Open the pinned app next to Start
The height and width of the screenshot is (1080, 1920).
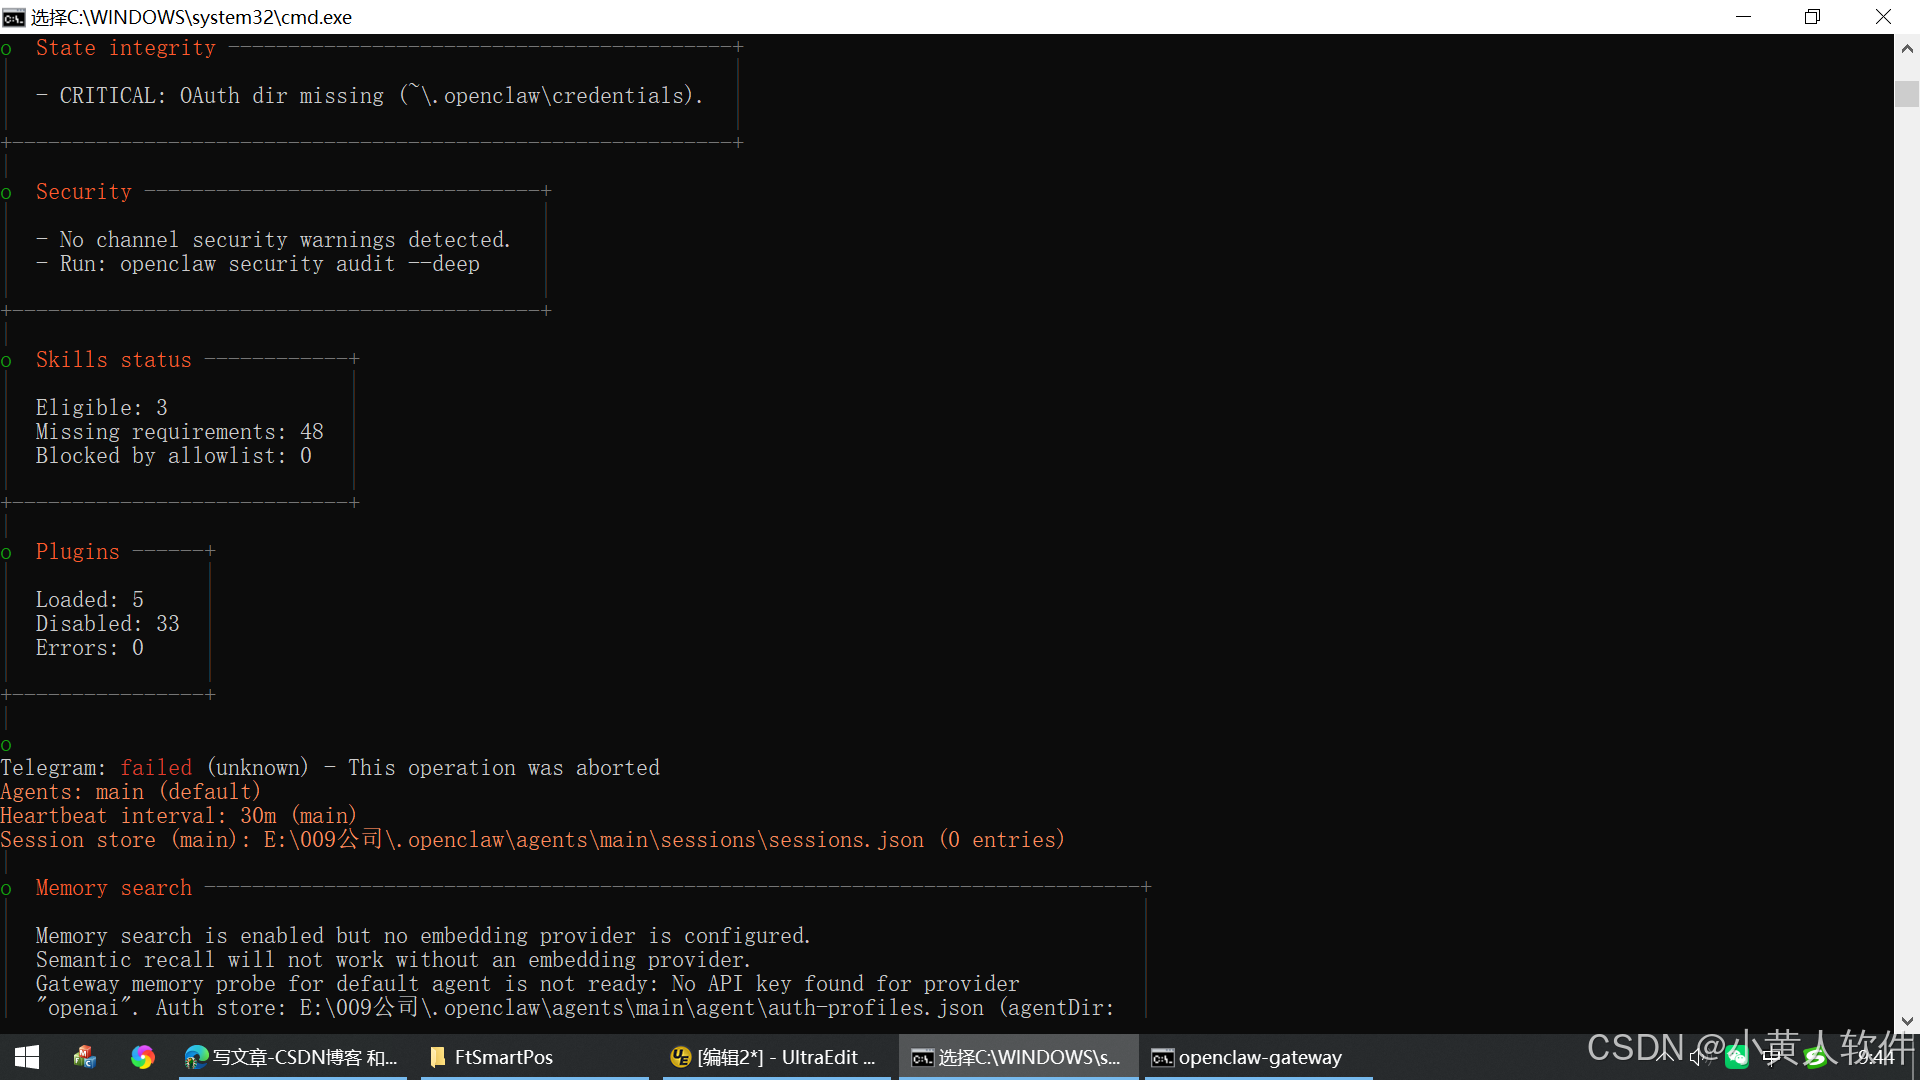click(85, 1057)
